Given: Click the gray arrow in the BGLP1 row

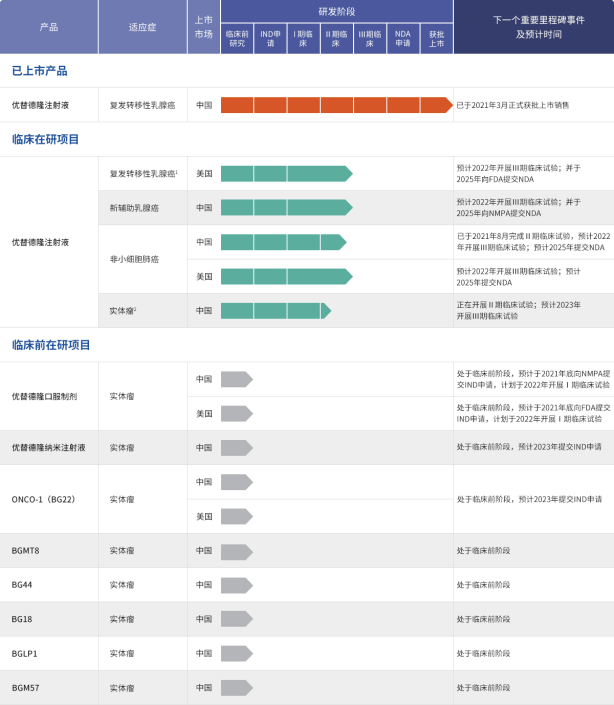Looking at the screenshot, I should coord(236,654).
